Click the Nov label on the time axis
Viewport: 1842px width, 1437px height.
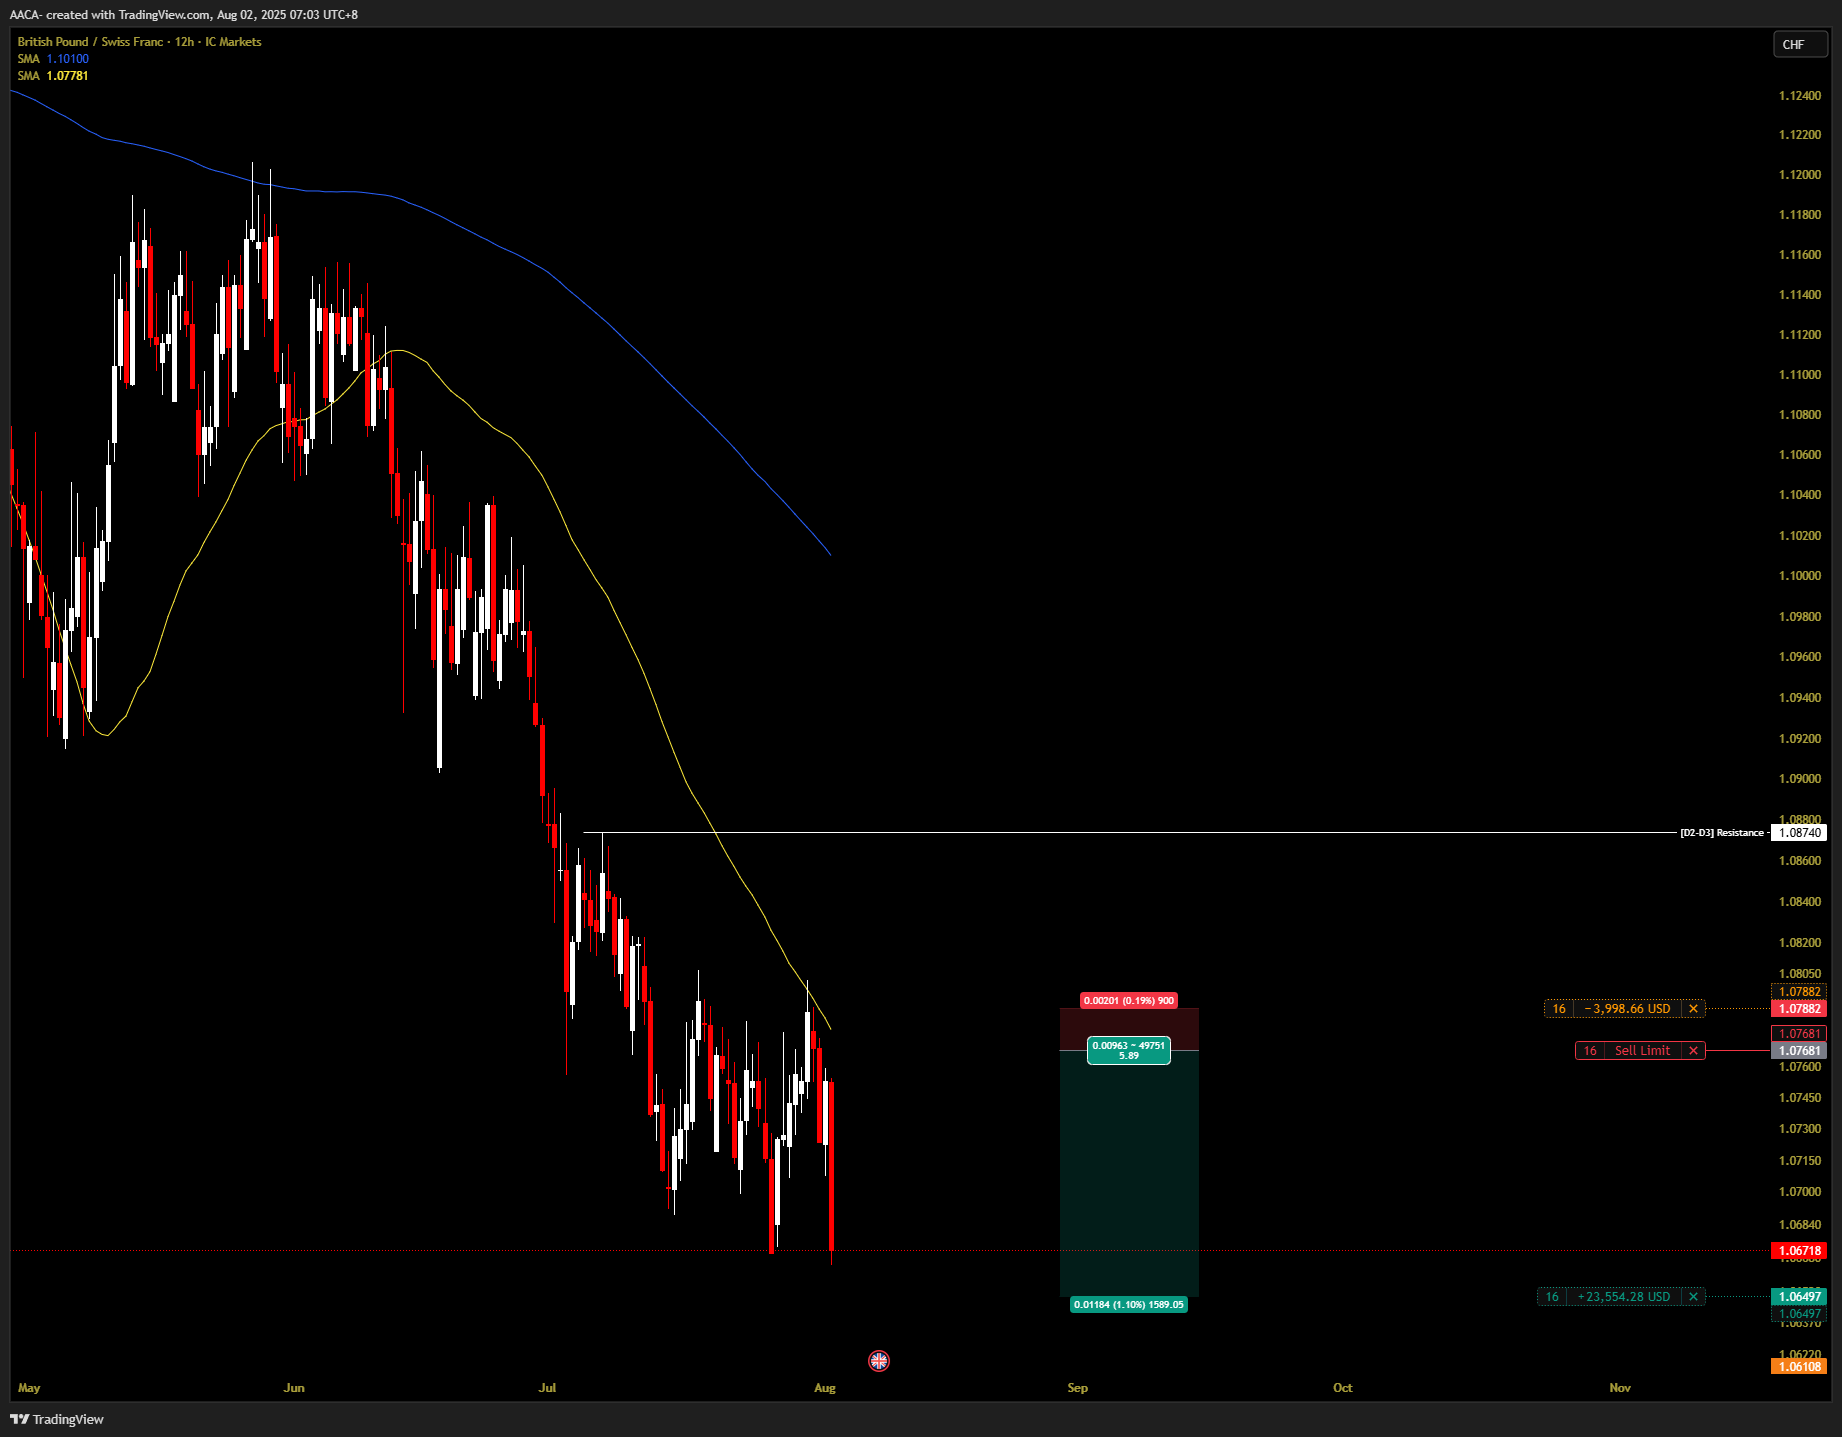pyautogui.click(x=1620, y=1387)
